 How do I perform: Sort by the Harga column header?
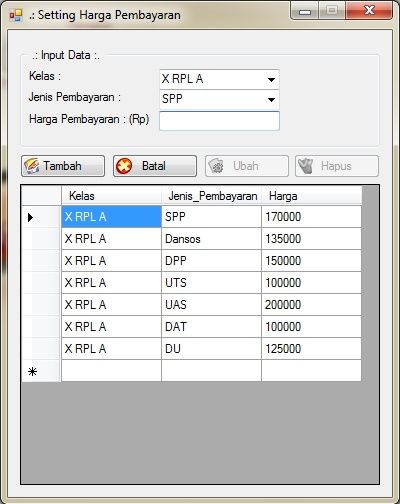(x=312, y=196)
